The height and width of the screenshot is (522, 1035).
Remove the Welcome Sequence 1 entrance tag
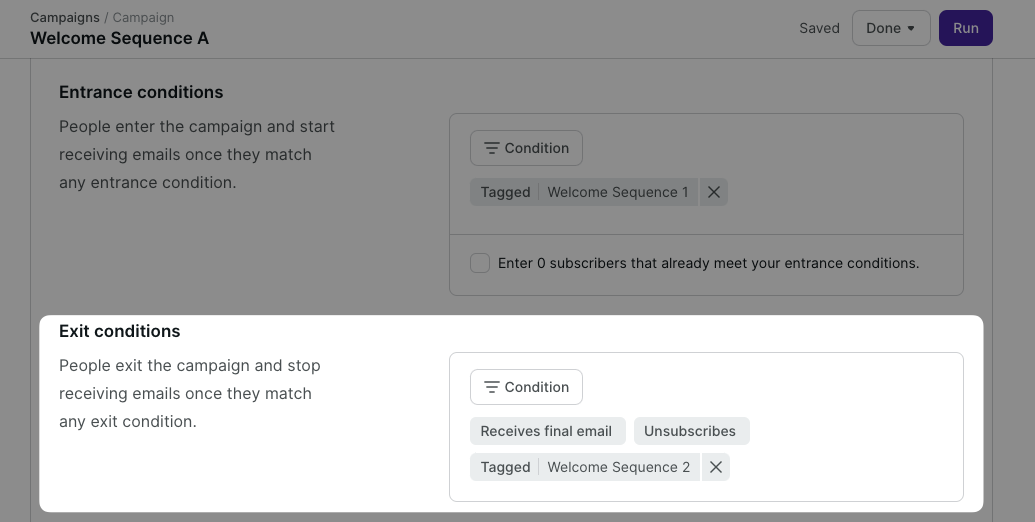[x=714, y=192]
